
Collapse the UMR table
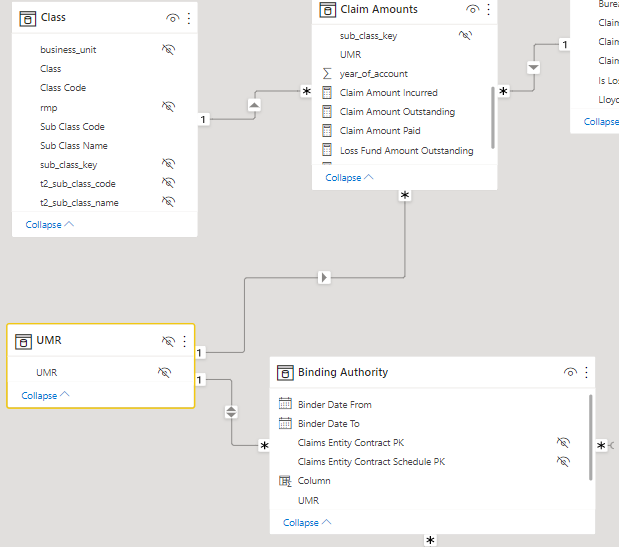click(x=45, y=395)
